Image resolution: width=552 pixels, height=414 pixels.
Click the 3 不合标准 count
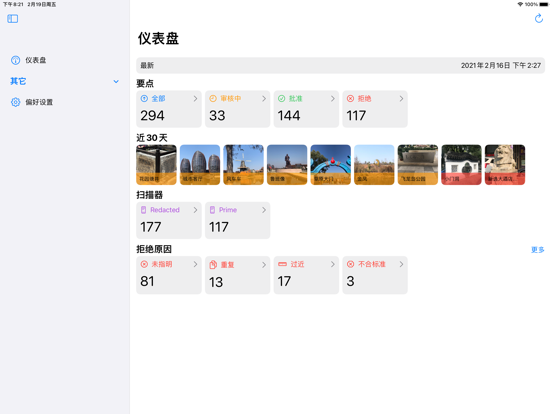(350, 281)
